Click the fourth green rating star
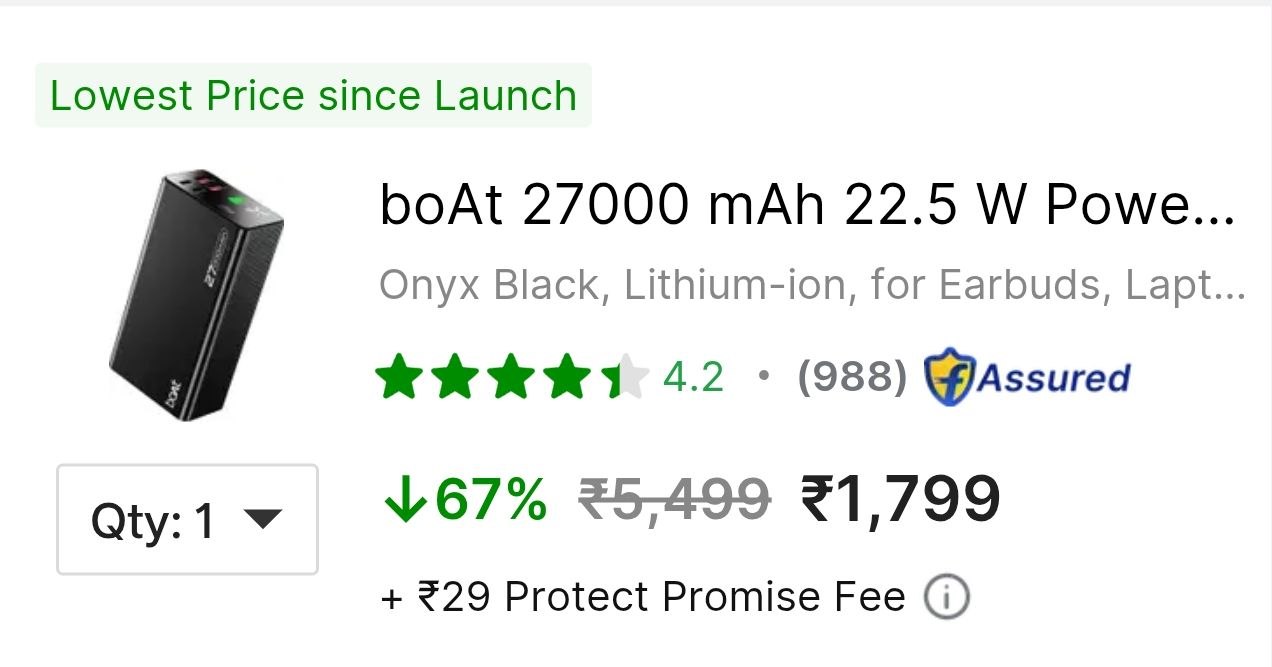Screen dimensions: 1272x667 point(569,377)
